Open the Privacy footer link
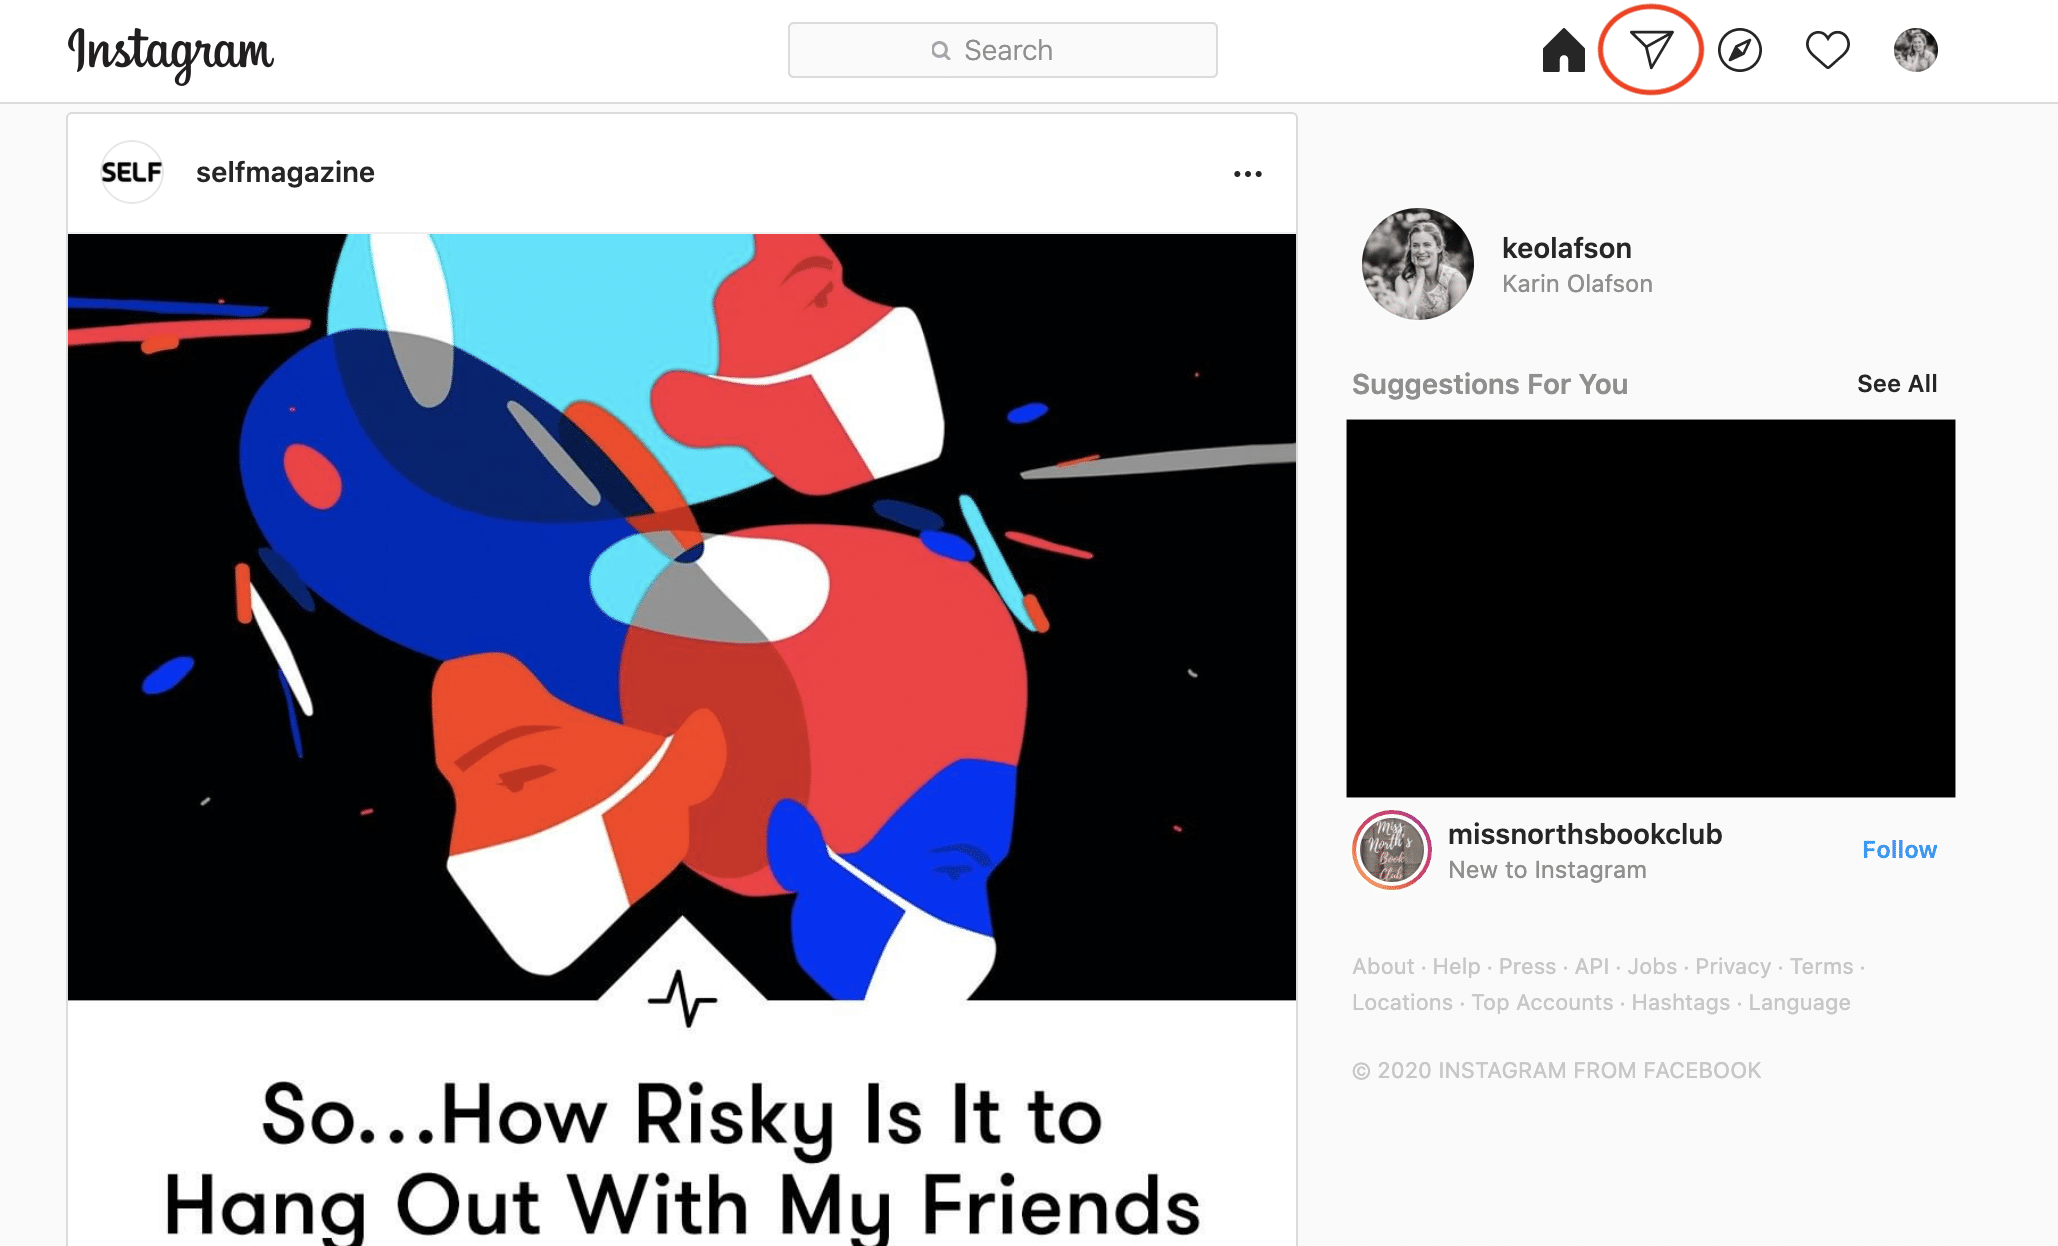Screen dimensions: 2058x1246 pyautogui.click(x=1732, y=966)
